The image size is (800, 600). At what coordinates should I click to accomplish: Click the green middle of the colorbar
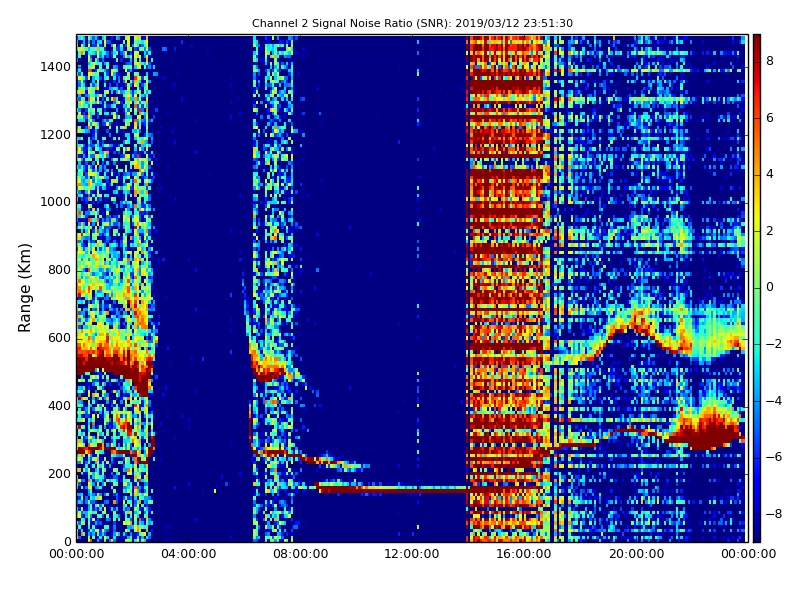point(757,287)
